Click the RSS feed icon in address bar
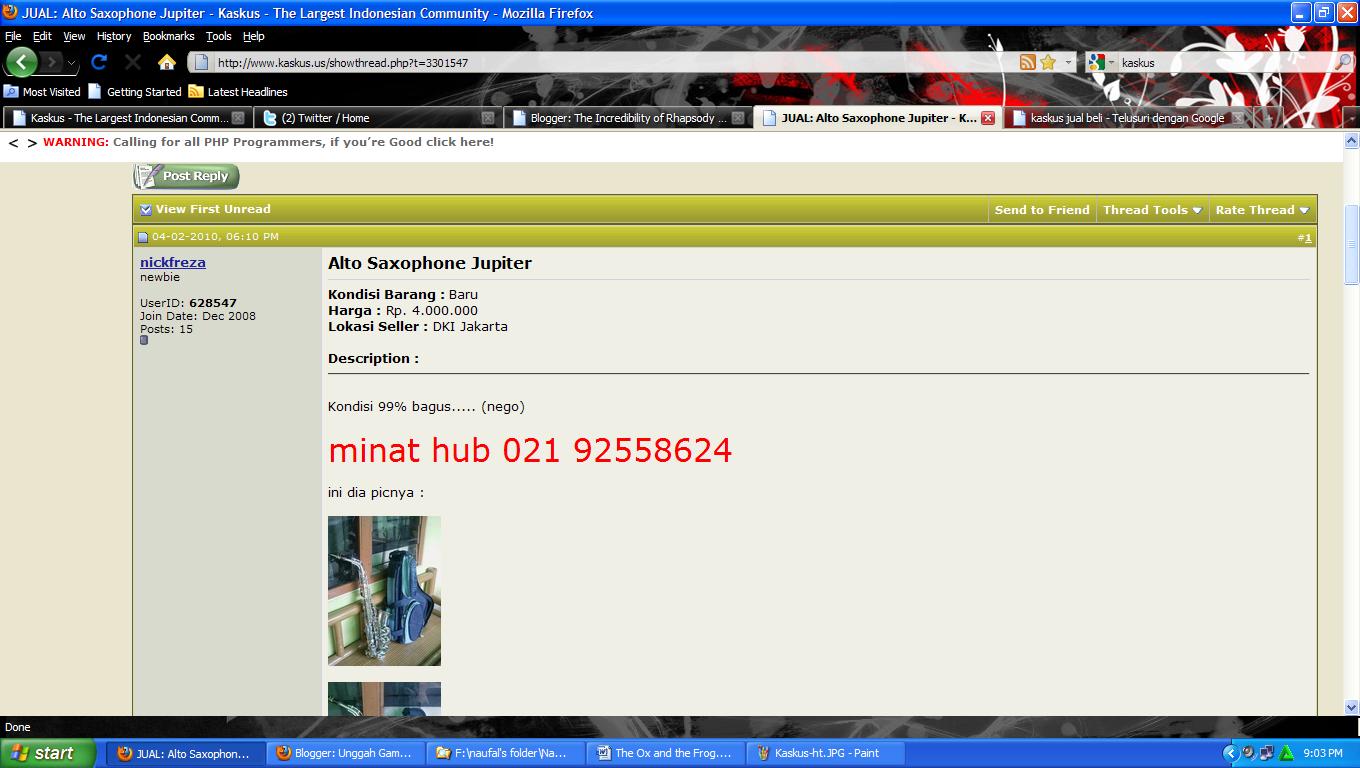Screen dimensions: 1360x768 [1027, 62]
